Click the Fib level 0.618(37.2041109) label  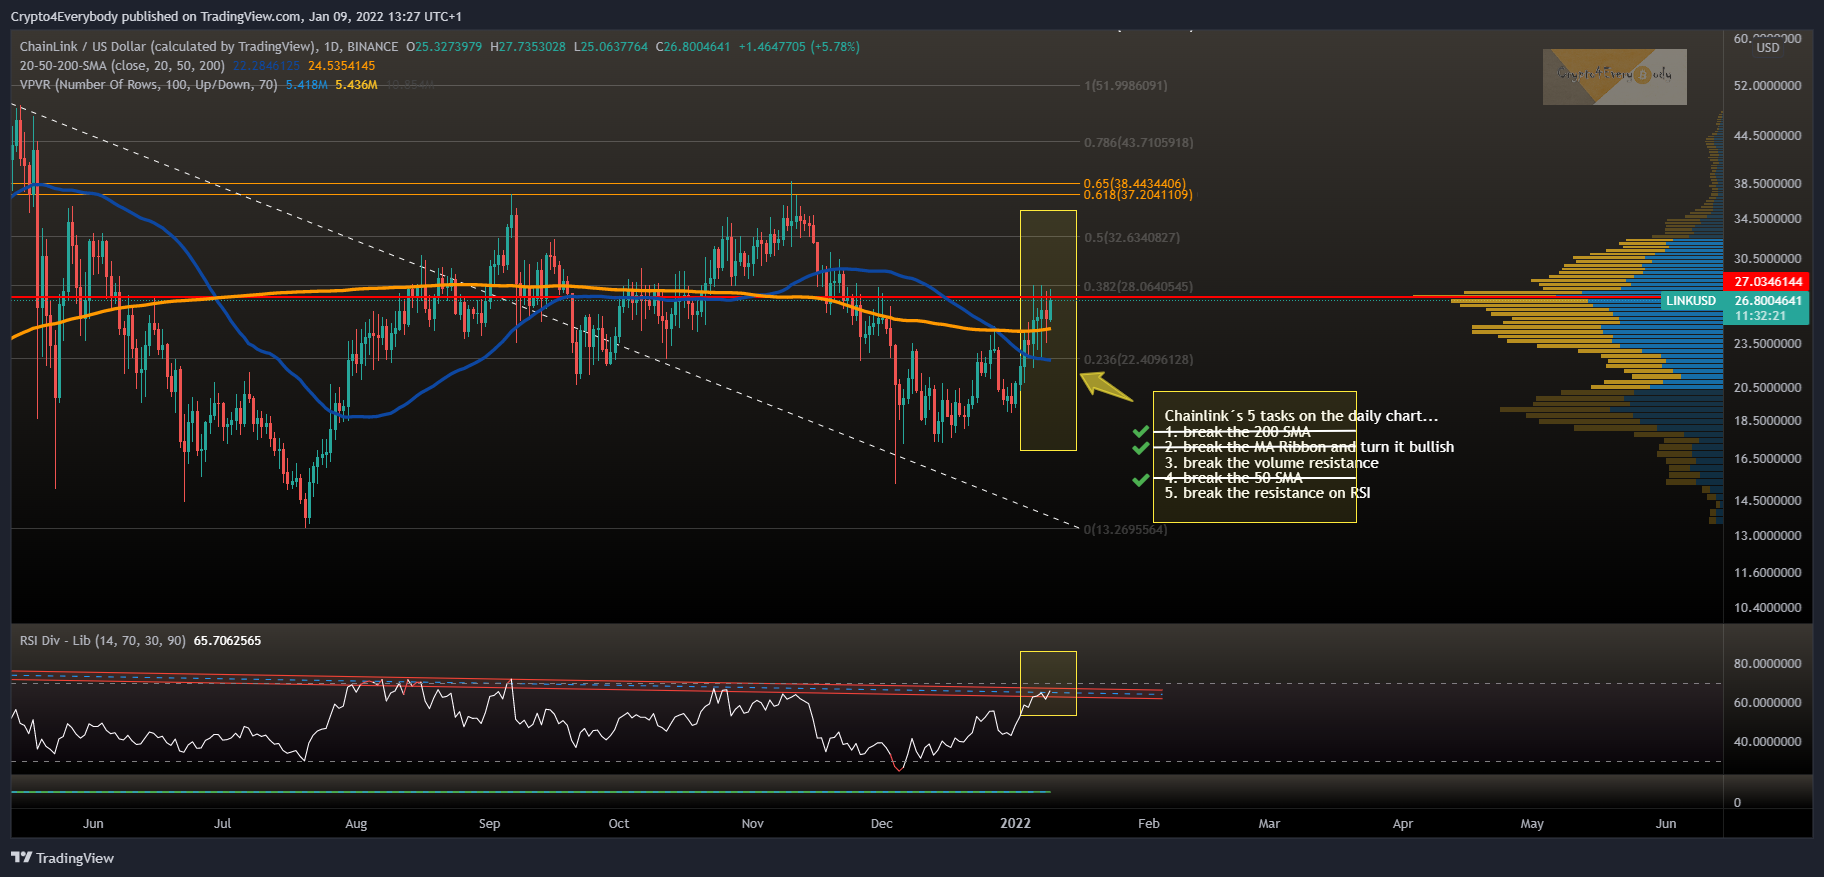(x=1138, y=195)
